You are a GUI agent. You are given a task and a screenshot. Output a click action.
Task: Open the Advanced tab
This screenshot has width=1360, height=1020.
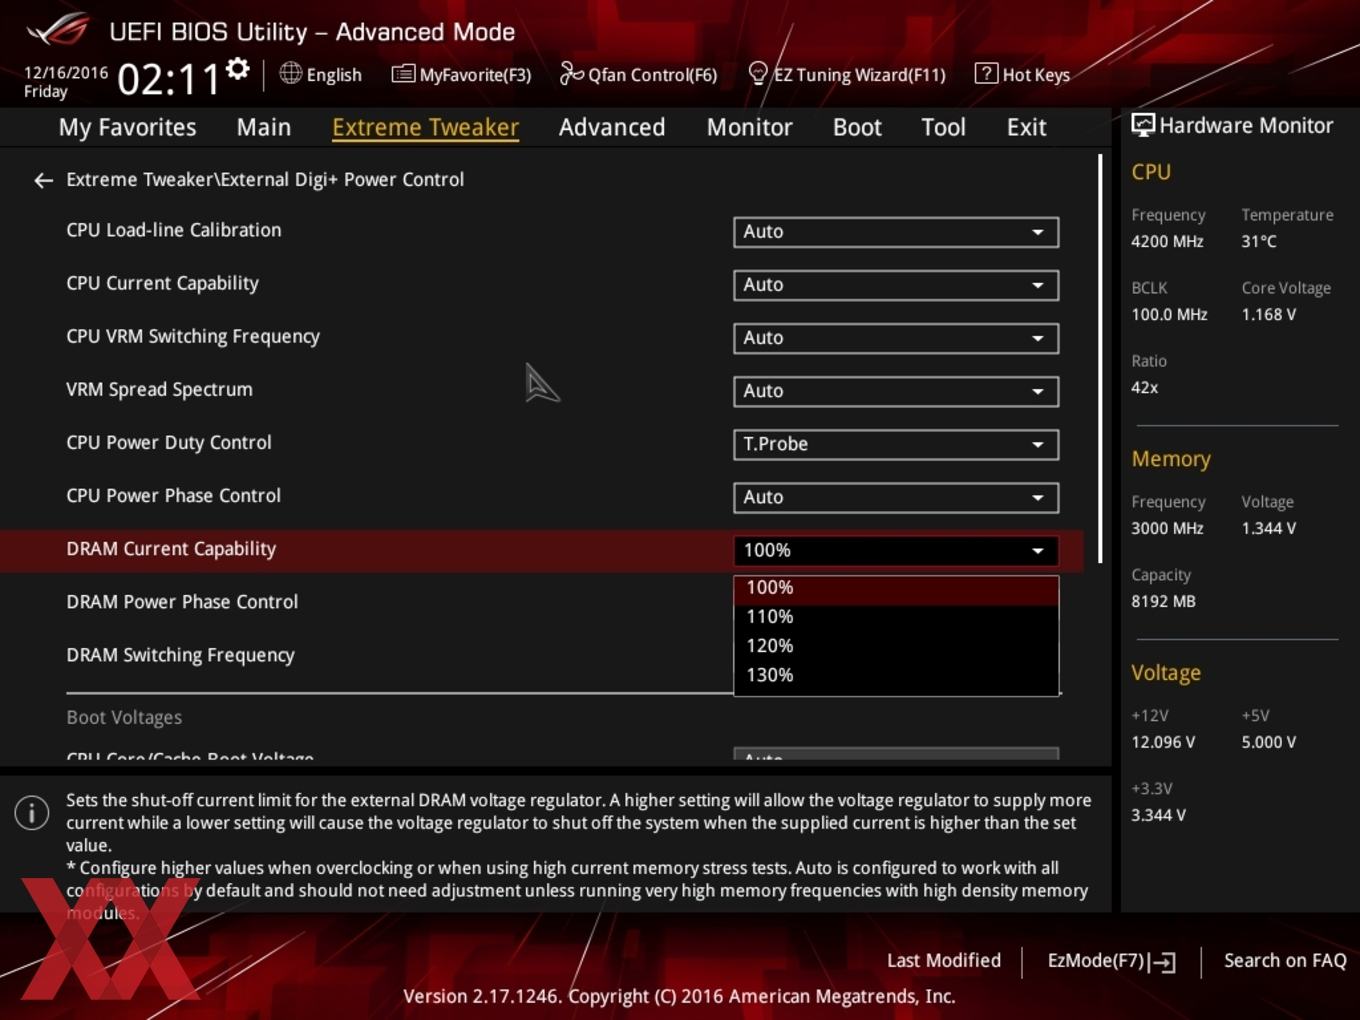click(612, 127)
